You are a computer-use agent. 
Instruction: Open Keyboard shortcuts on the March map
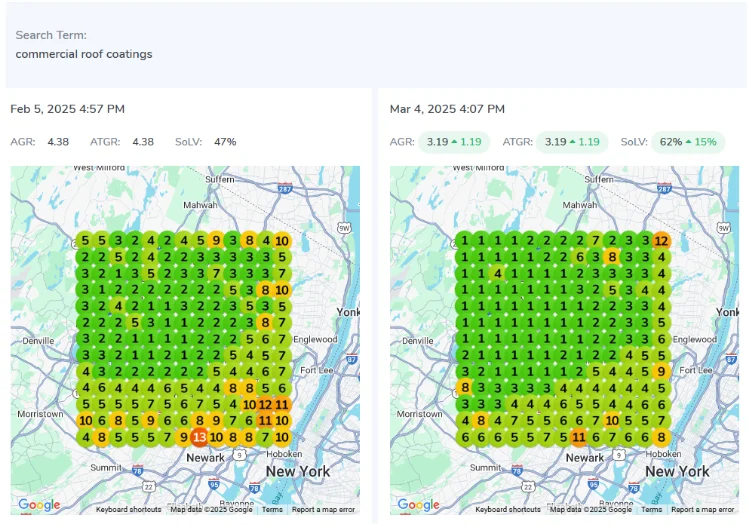point(508,510)
